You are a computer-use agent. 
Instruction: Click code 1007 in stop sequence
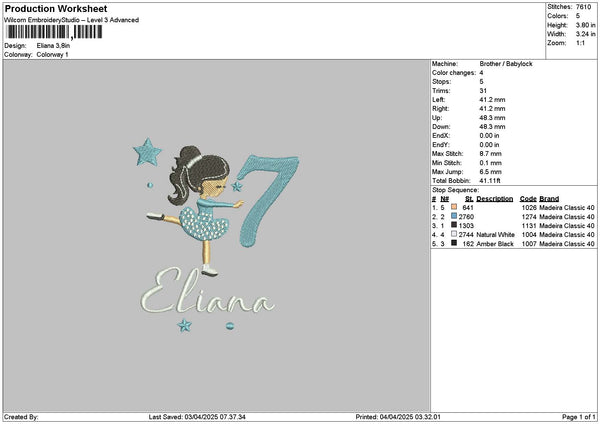click(529, 244)
